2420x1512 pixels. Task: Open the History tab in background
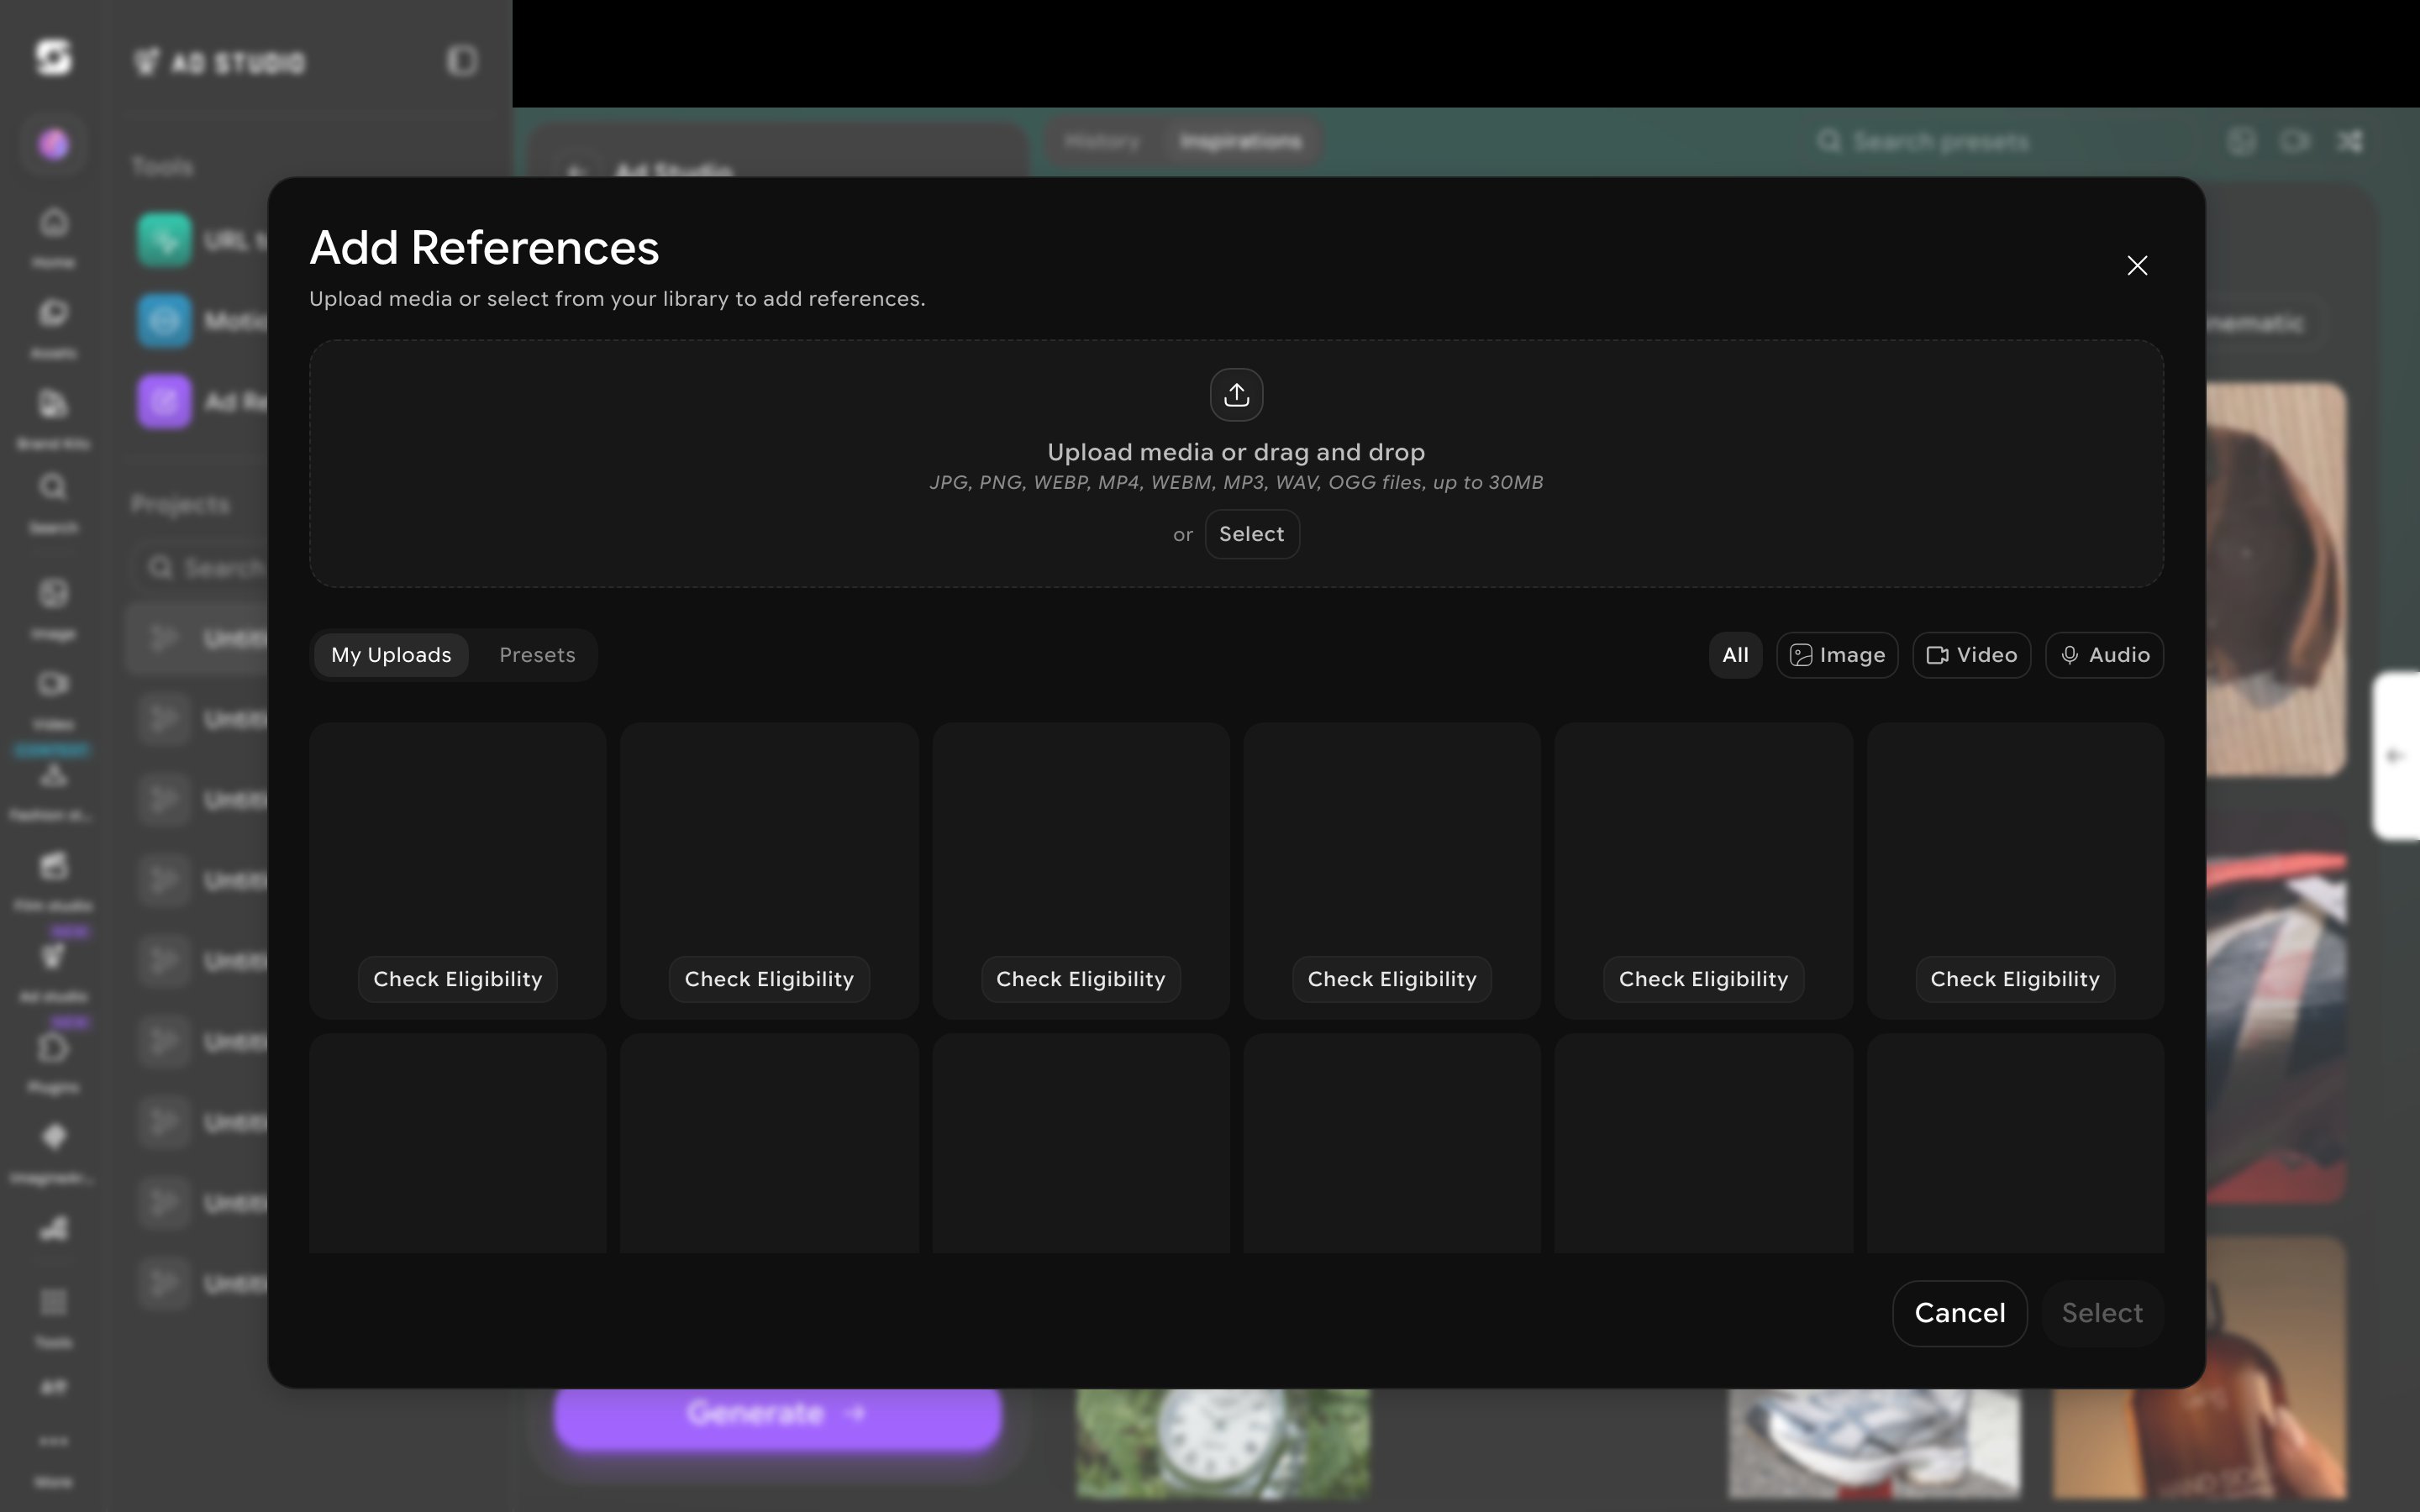pos(1102,142)
